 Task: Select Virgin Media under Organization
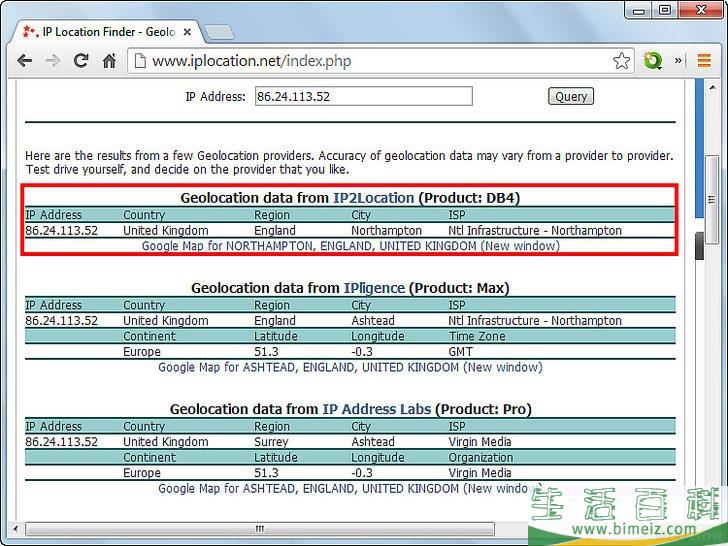480,473
